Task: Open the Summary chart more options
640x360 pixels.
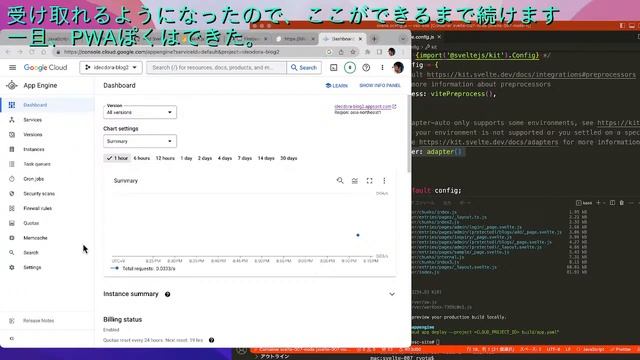Action: 384,180
